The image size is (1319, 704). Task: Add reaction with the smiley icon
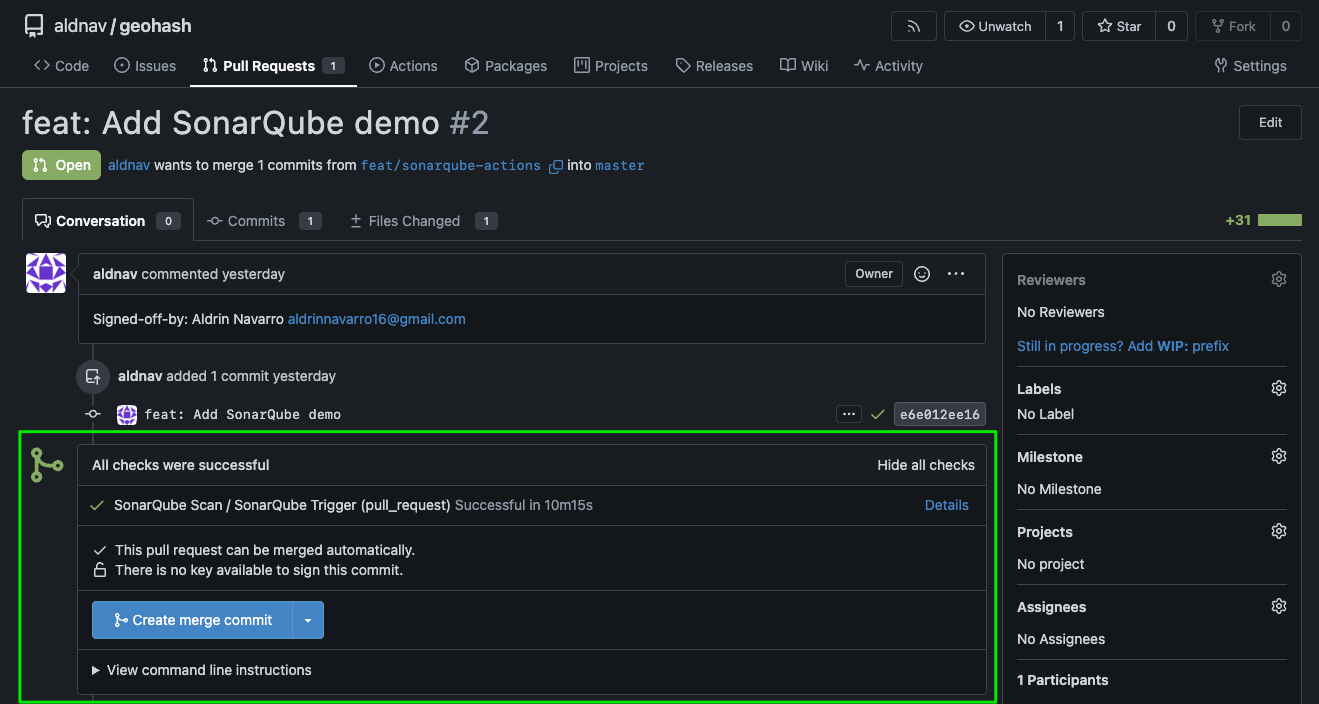pyautogui.click(x=923, y=273)
